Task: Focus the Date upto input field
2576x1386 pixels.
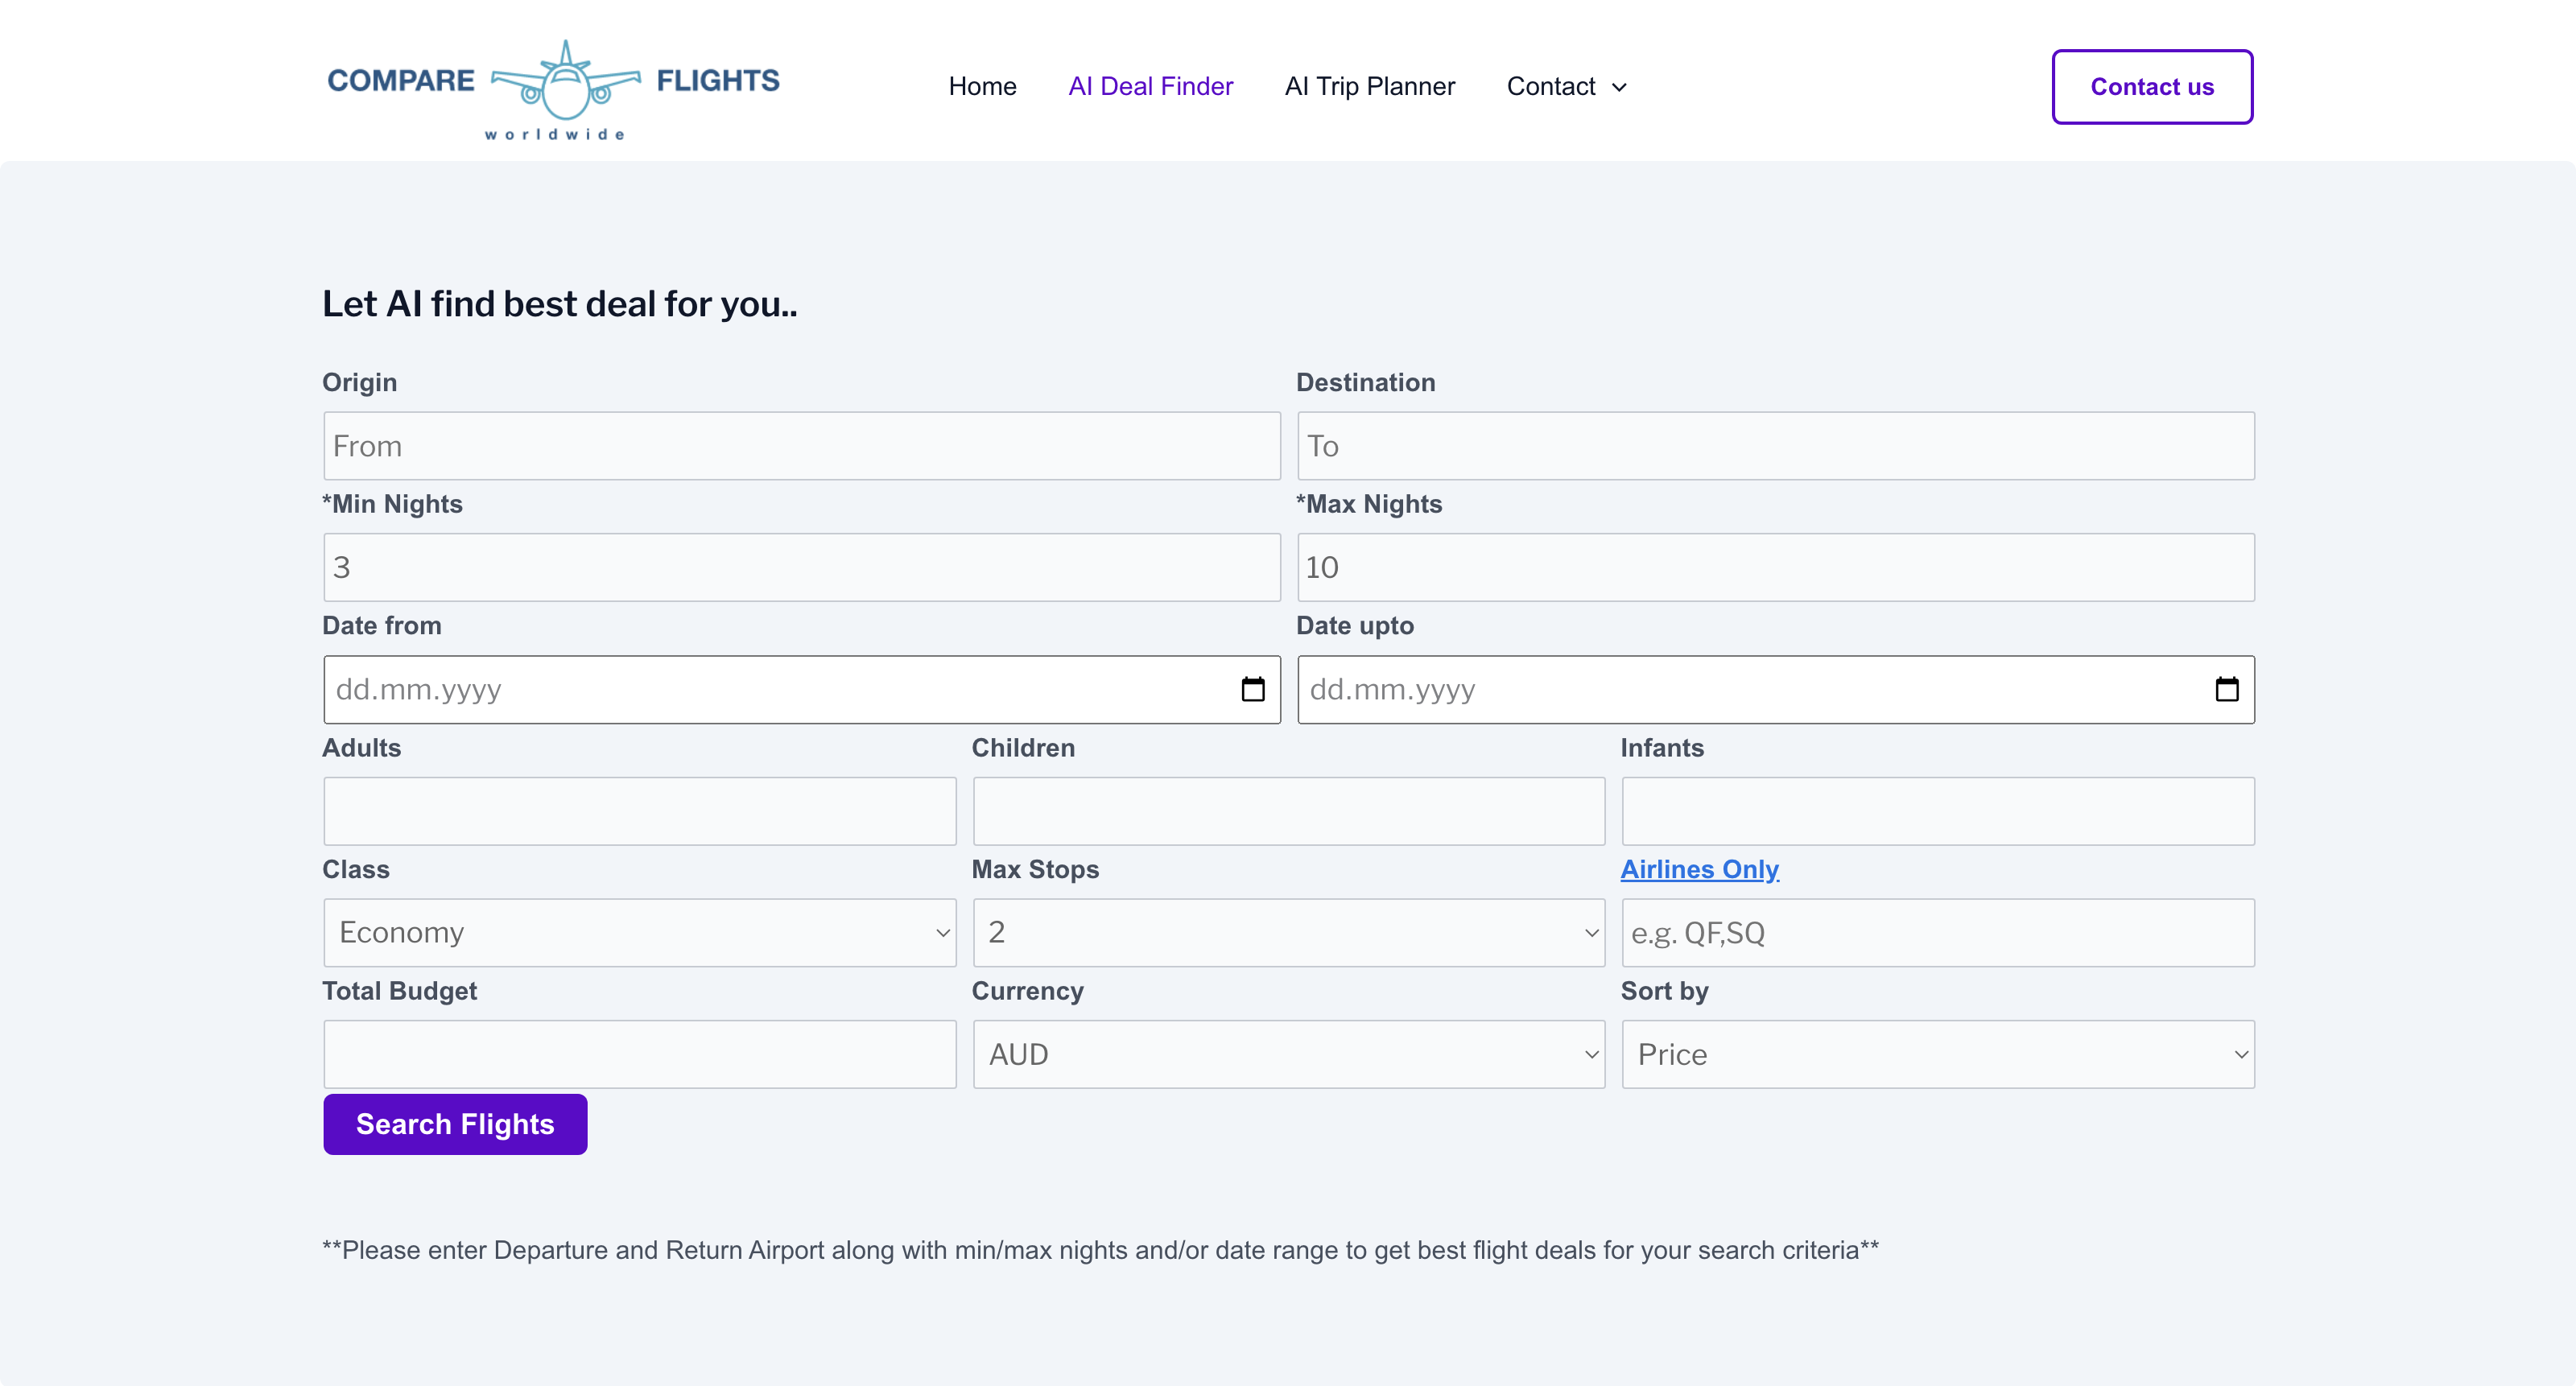Action: [1775, 689]
